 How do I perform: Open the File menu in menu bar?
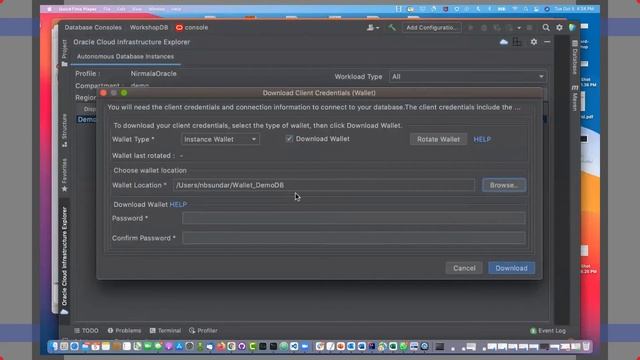click(107, 9)
